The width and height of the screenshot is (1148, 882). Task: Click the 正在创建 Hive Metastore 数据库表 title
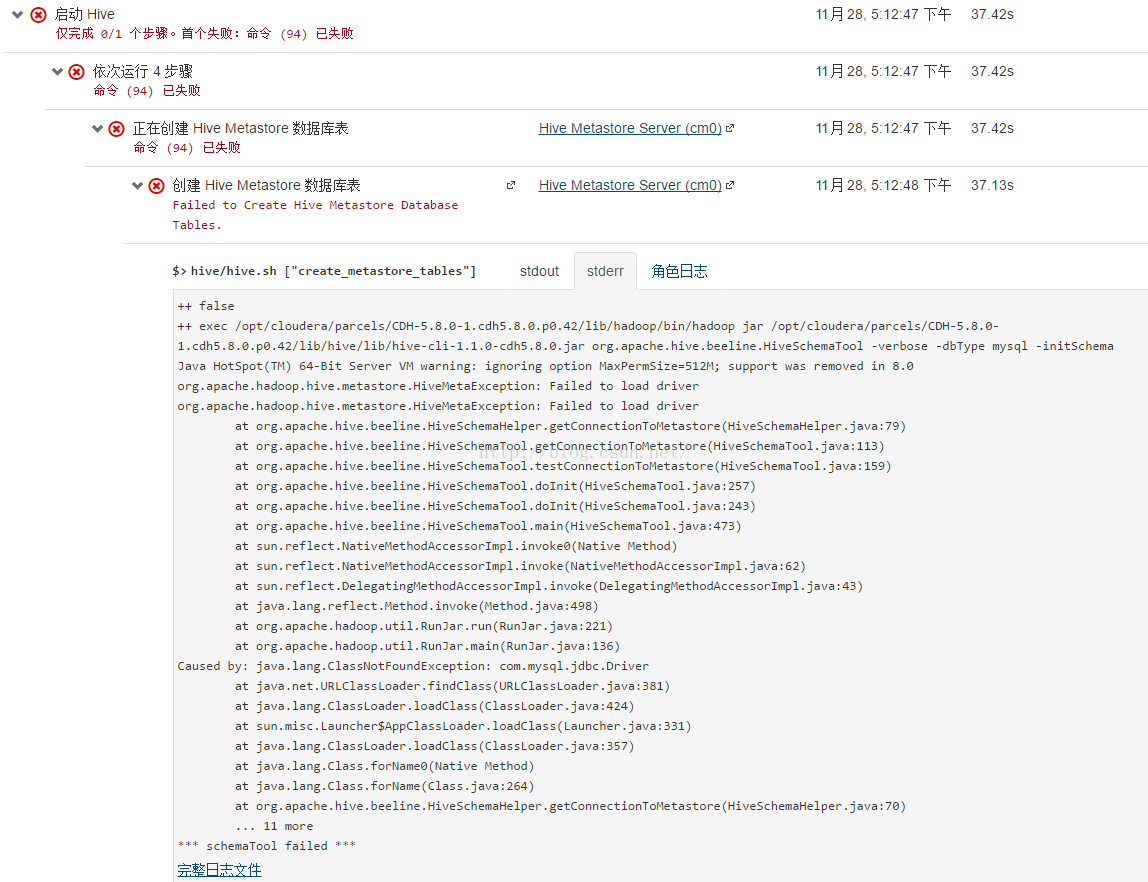pos(241,128)
